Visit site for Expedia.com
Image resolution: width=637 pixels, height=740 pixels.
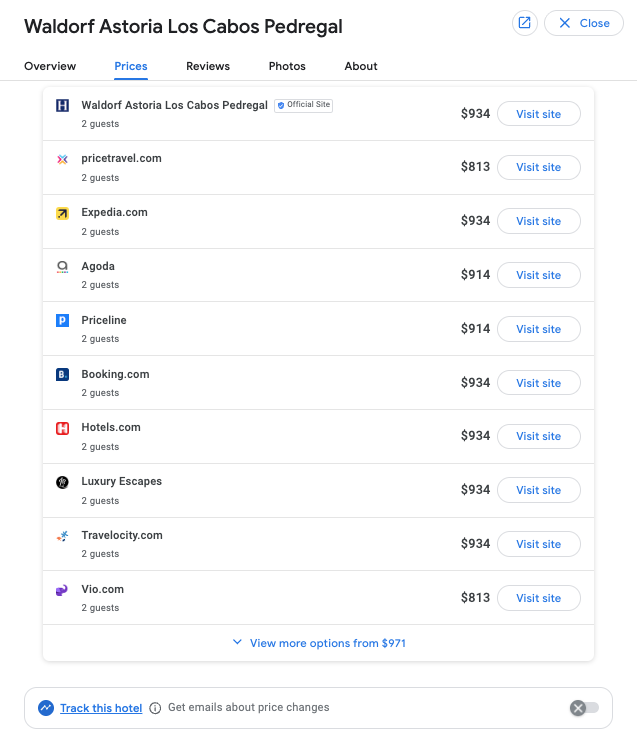(539, 221)
